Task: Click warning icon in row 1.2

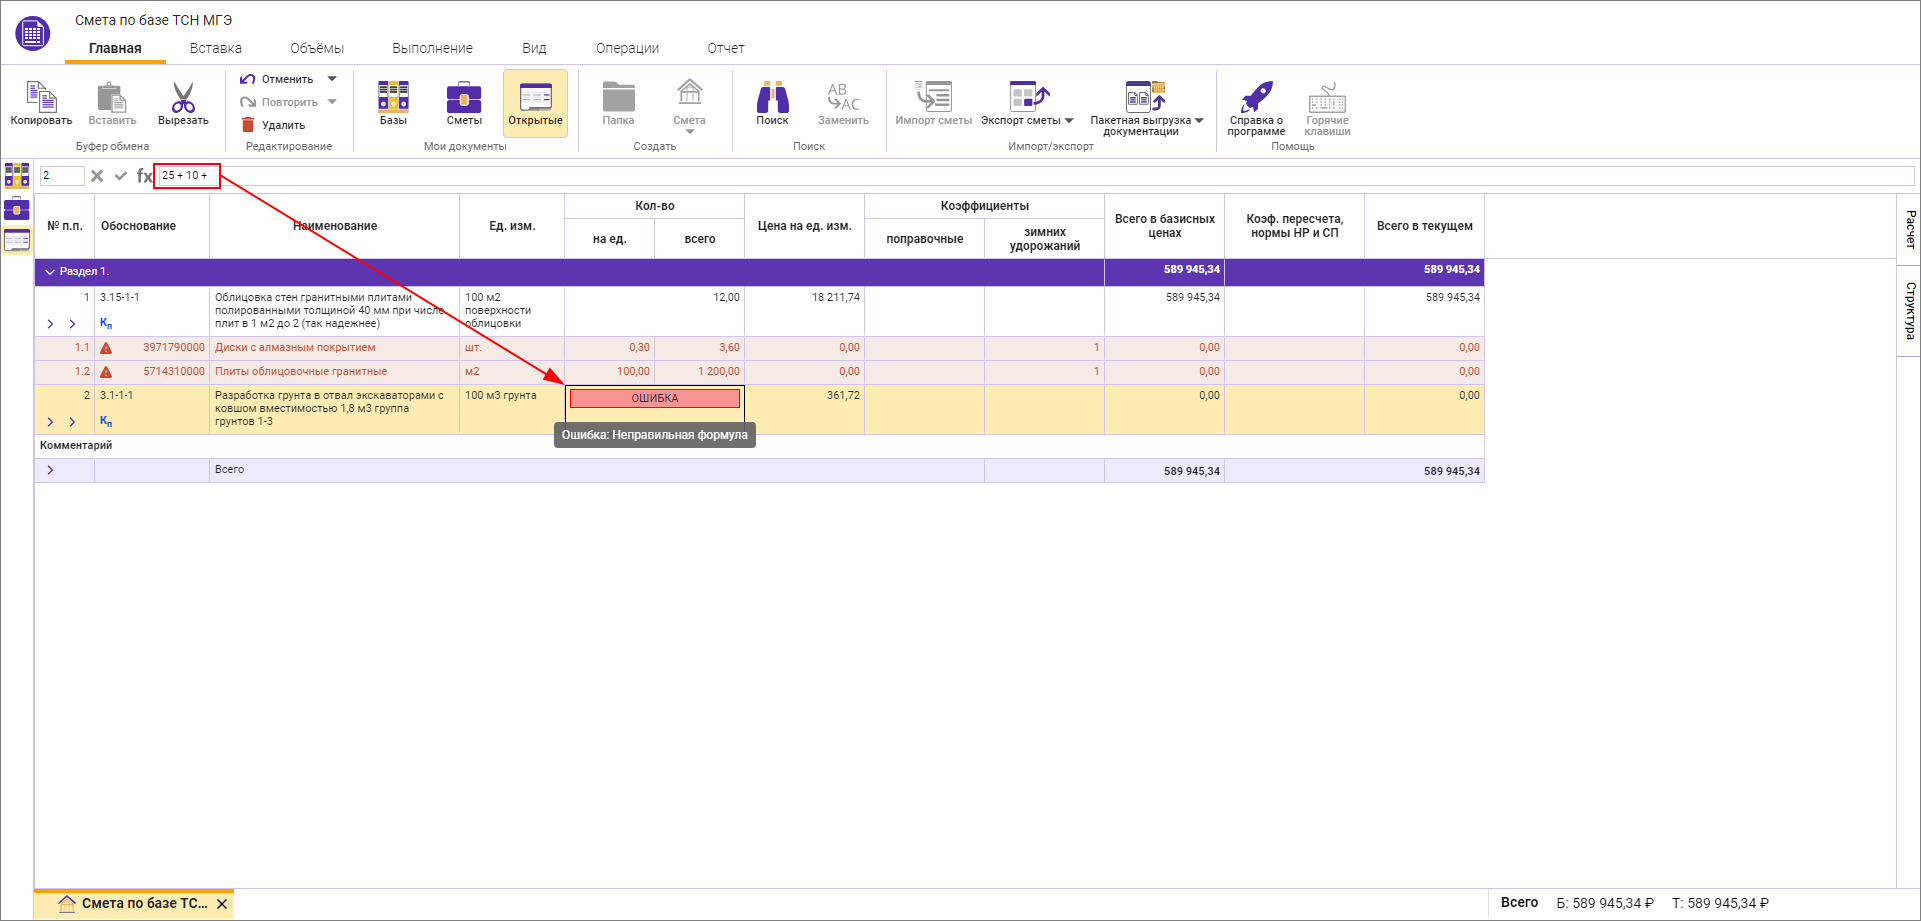Action: pyautogui.click(x=106, y=372)
